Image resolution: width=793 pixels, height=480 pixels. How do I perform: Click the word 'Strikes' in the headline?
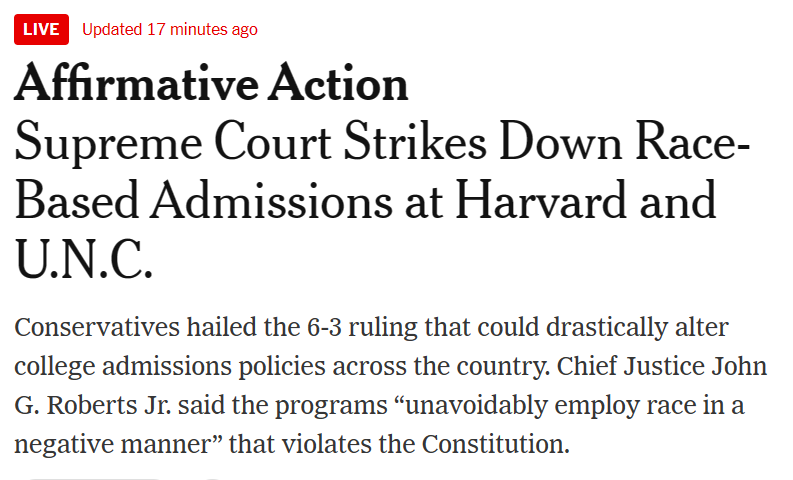coord(415,143)
